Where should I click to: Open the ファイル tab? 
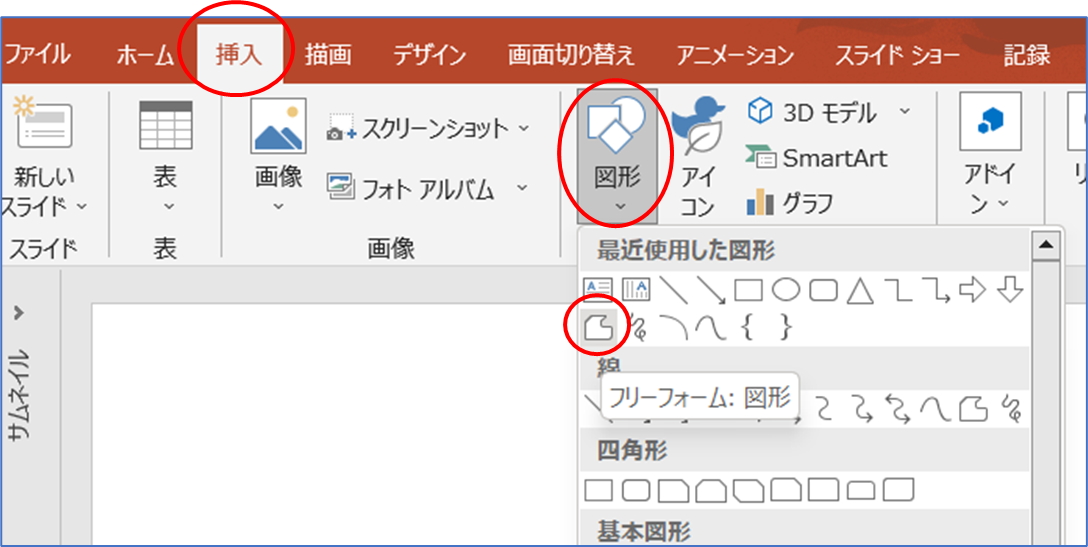[x=36, y=54]
